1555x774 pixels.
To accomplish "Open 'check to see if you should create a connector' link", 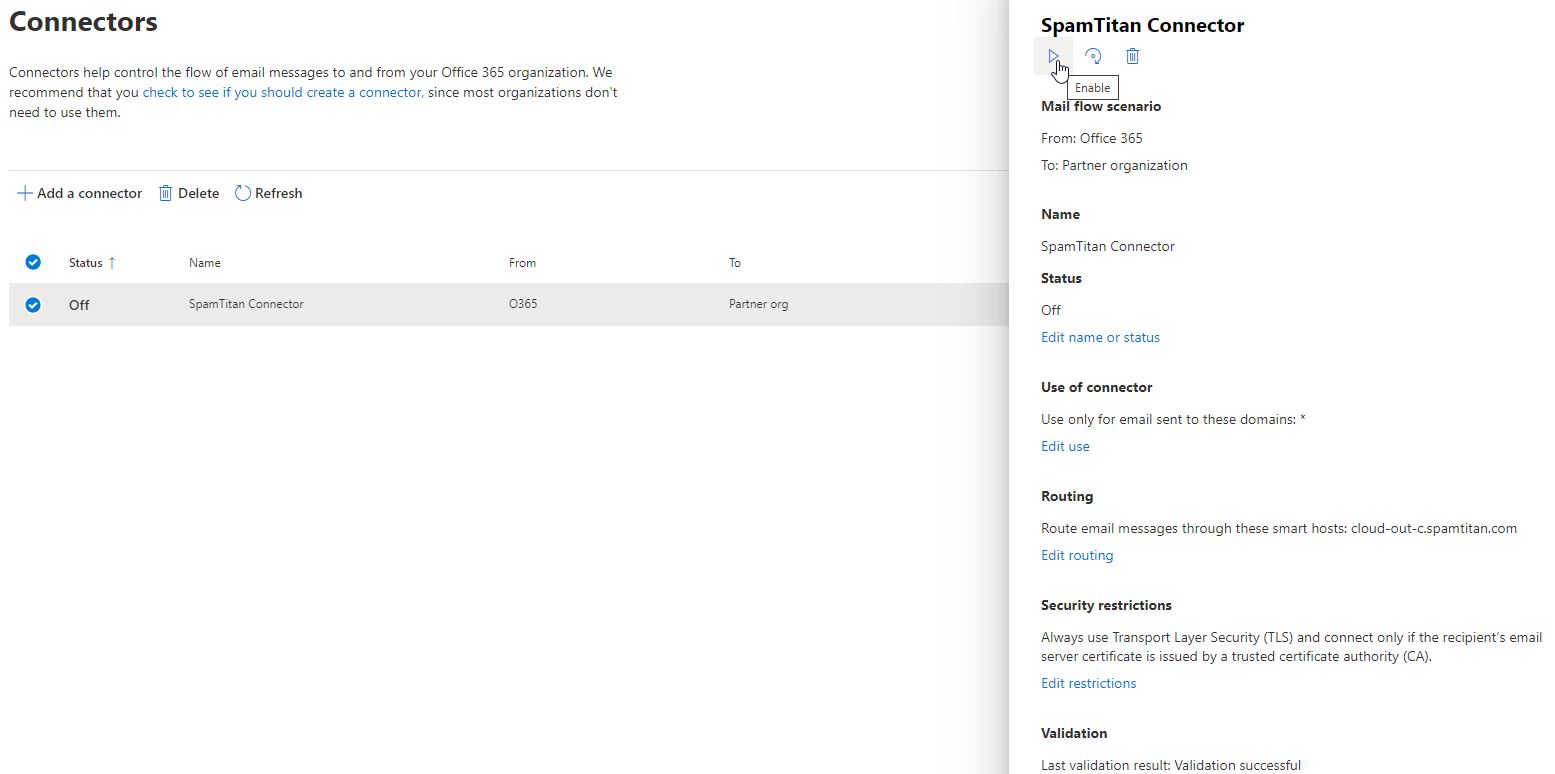I will (282, 92).
